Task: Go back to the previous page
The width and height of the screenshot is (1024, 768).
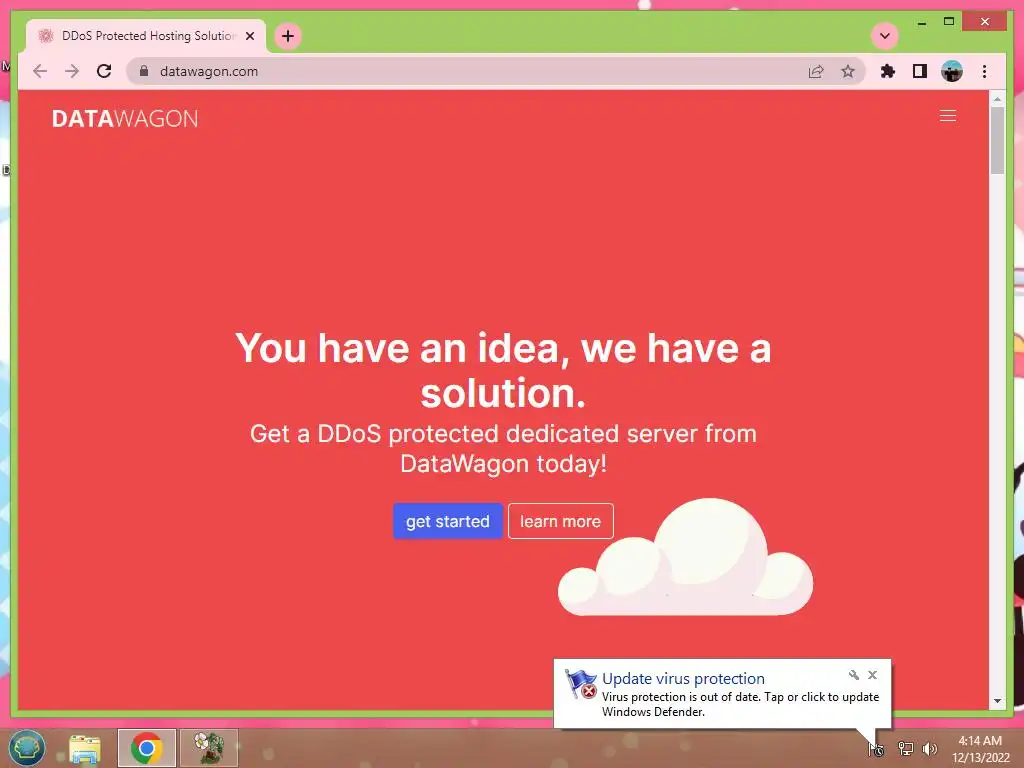Action: pyautogui.click(x=40, y=71)
